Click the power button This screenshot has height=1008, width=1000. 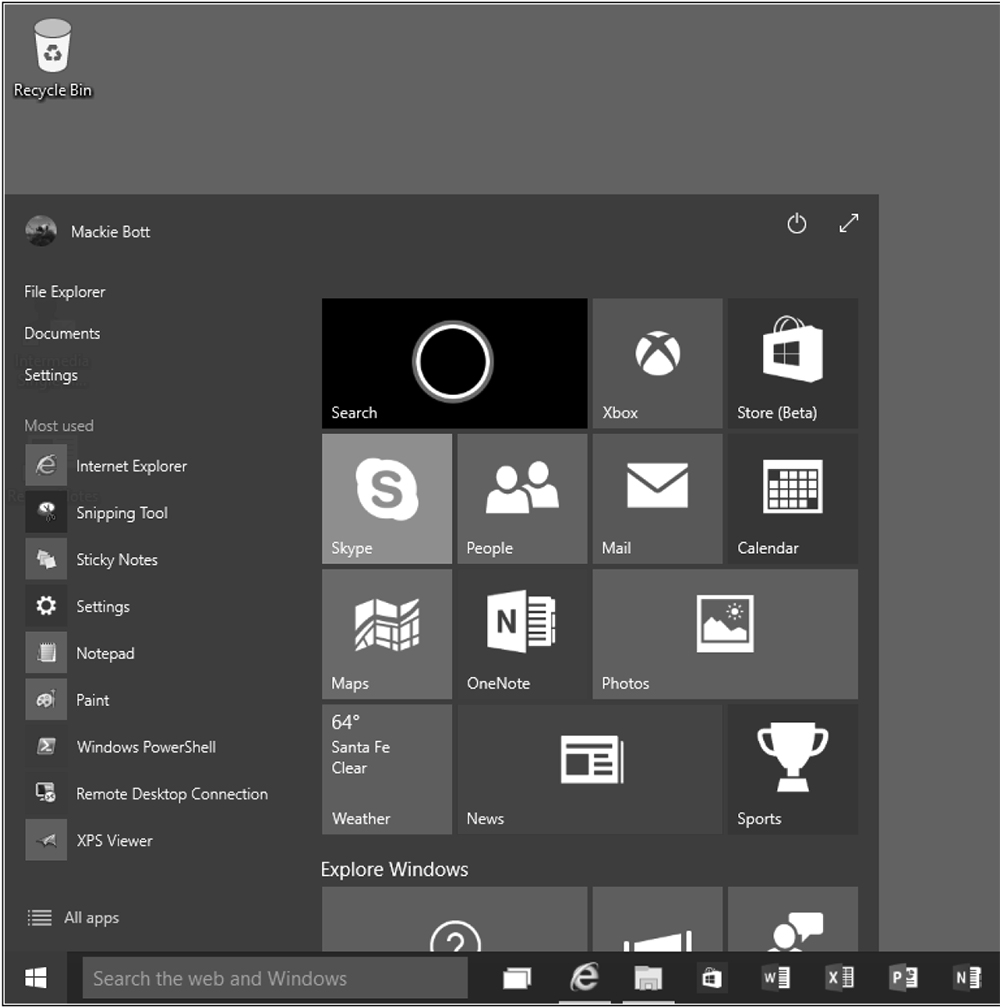796,224
